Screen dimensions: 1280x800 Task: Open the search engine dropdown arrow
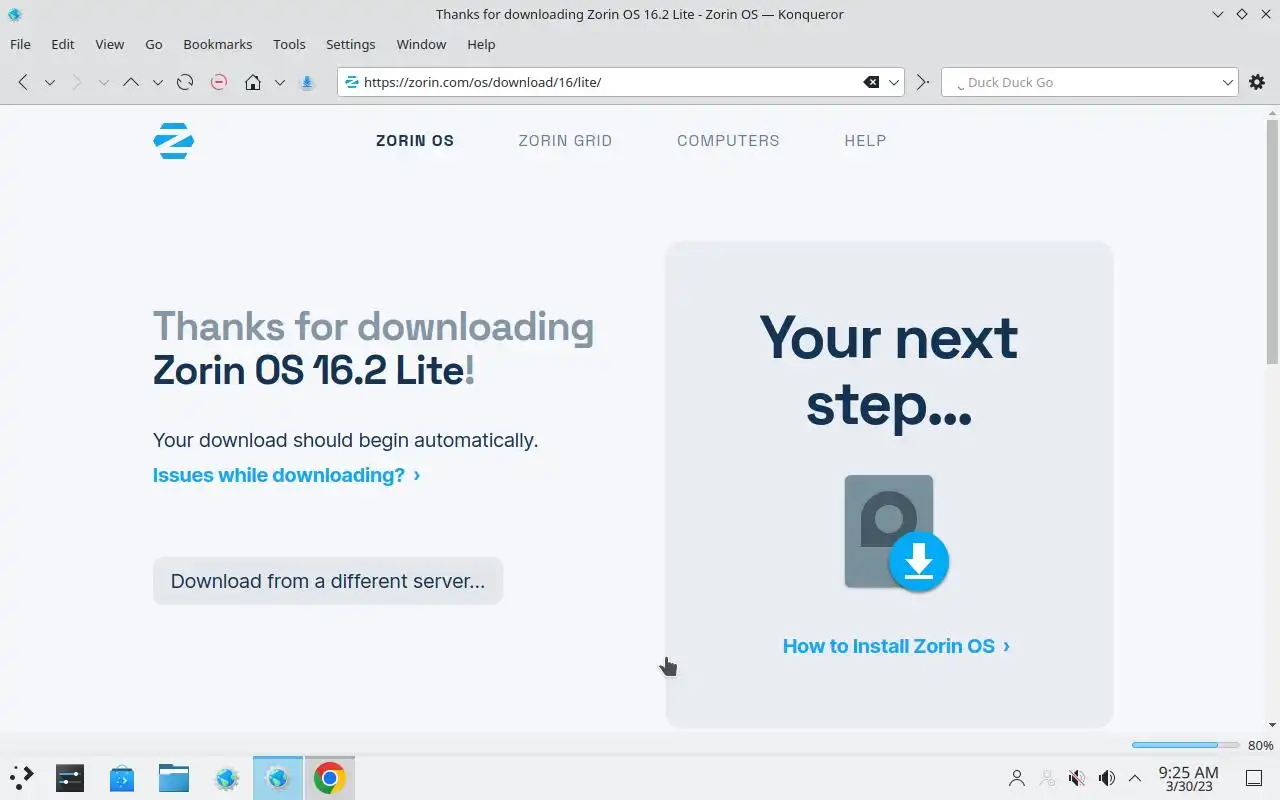[1229, 82]
